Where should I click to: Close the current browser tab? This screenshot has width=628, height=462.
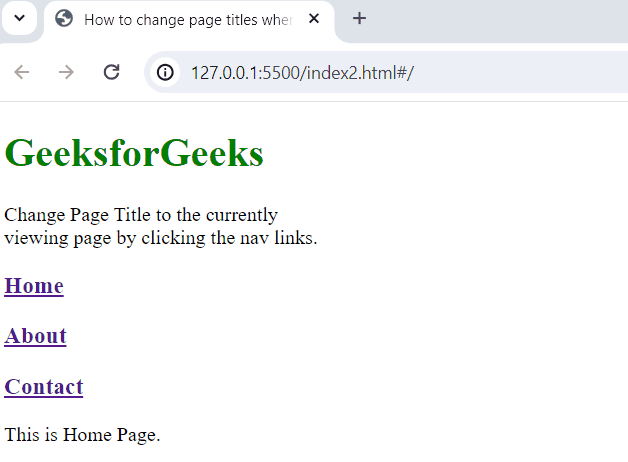click(314, 19)
